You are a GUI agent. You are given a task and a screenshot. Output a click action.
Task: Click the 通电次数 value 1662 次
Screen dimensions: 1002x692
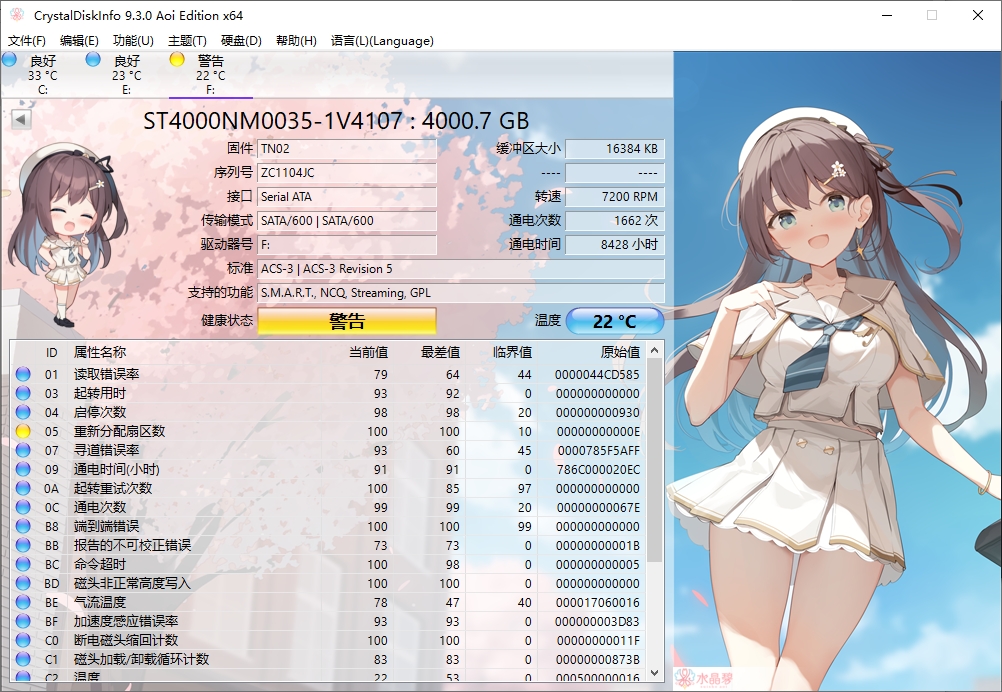point(615,220)
